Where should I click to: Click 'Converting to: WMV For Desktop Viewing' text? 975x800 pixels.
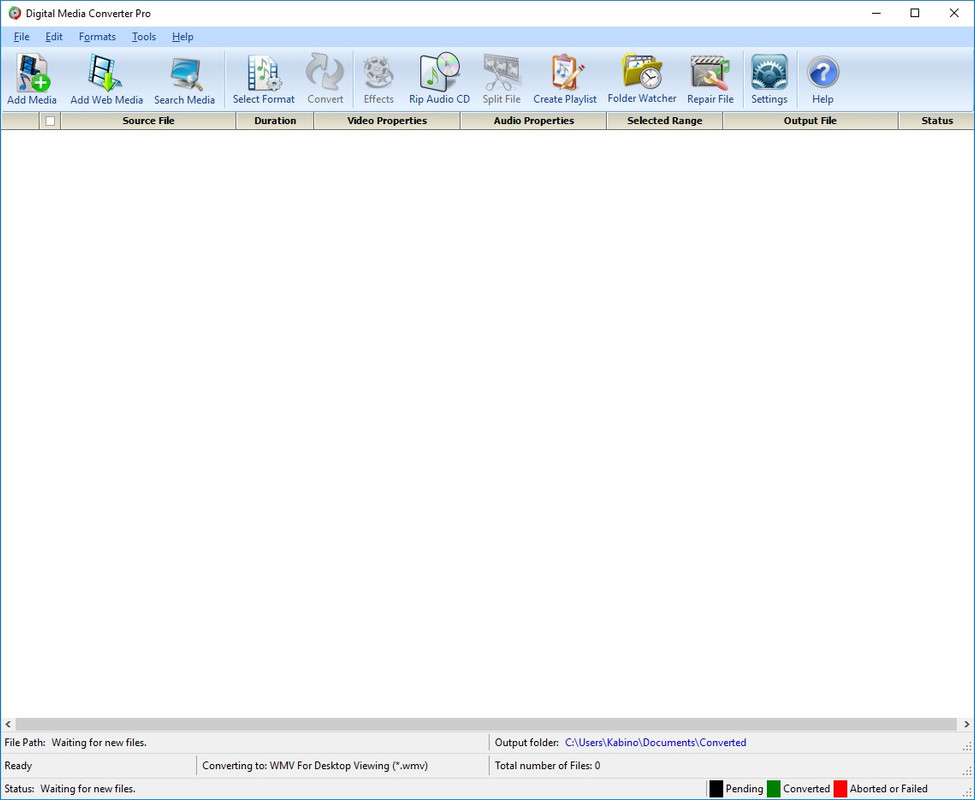click(x=315, y=766)
